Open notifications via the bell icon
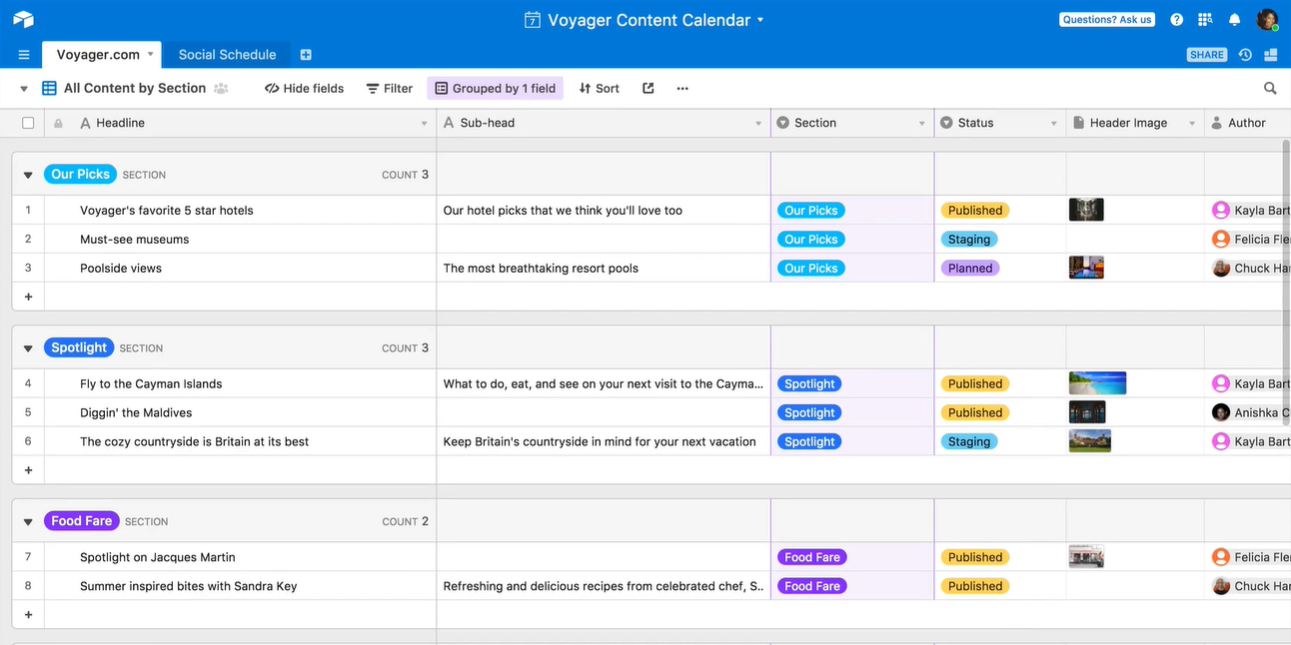Screen dimensions: 1291x645 pos(1235,19)
